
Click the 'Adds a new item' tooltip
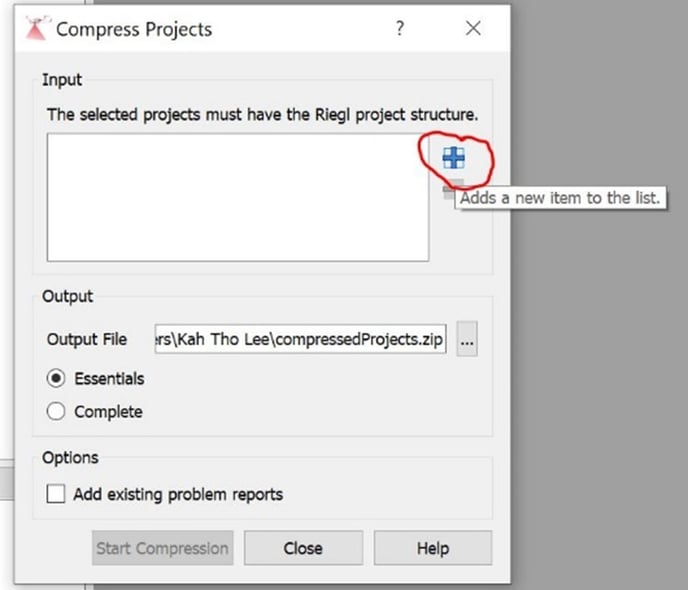(x=560, y=198)
